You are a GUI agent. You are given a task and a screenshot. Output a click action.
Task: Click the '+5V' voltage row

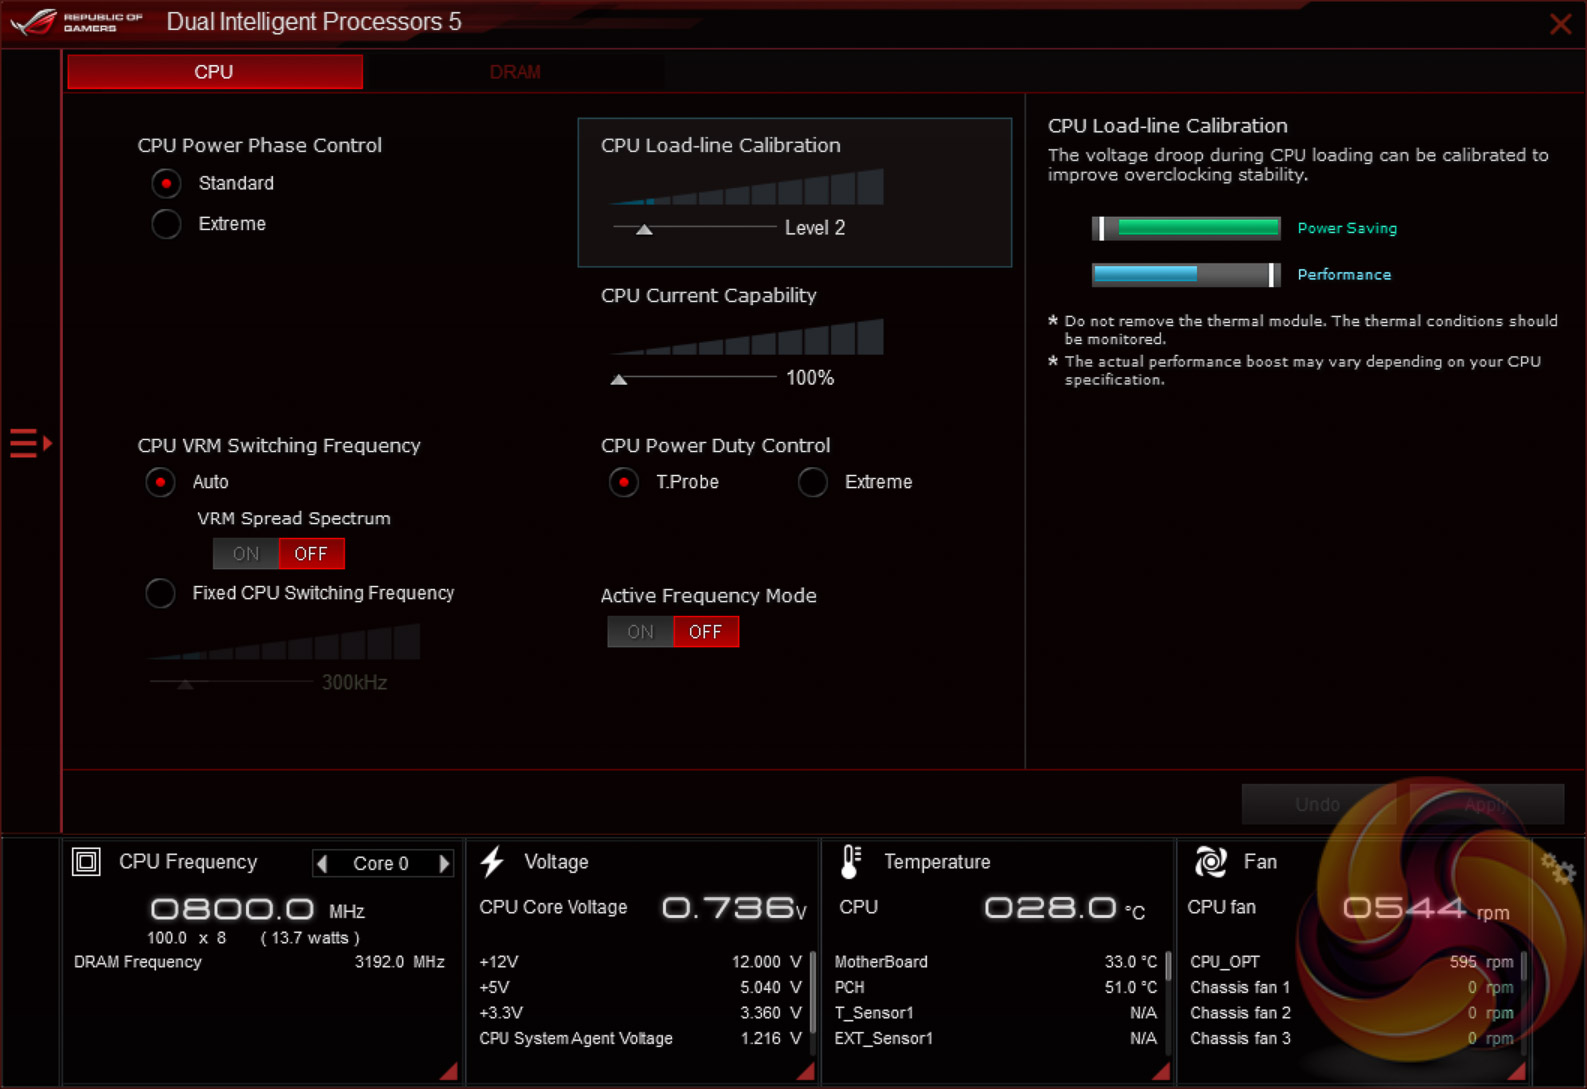click(x=640, y=987)
